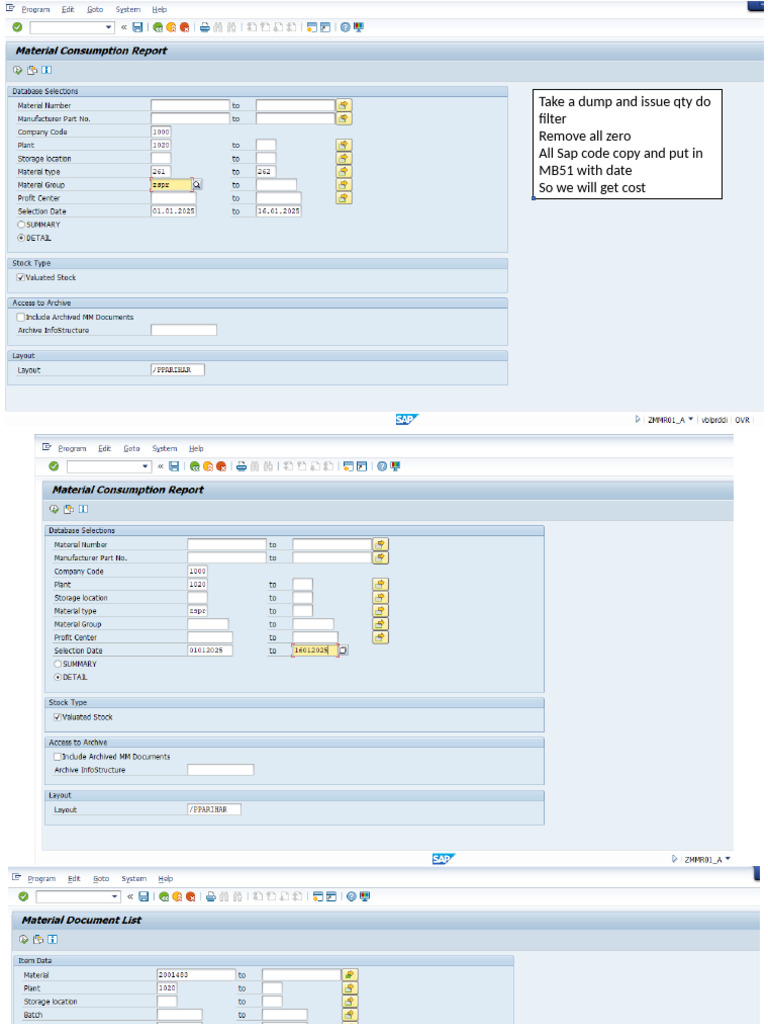The image size is (768, 1024).
Task: Select SUMMARY radio button in middle window
Action: 57,664
